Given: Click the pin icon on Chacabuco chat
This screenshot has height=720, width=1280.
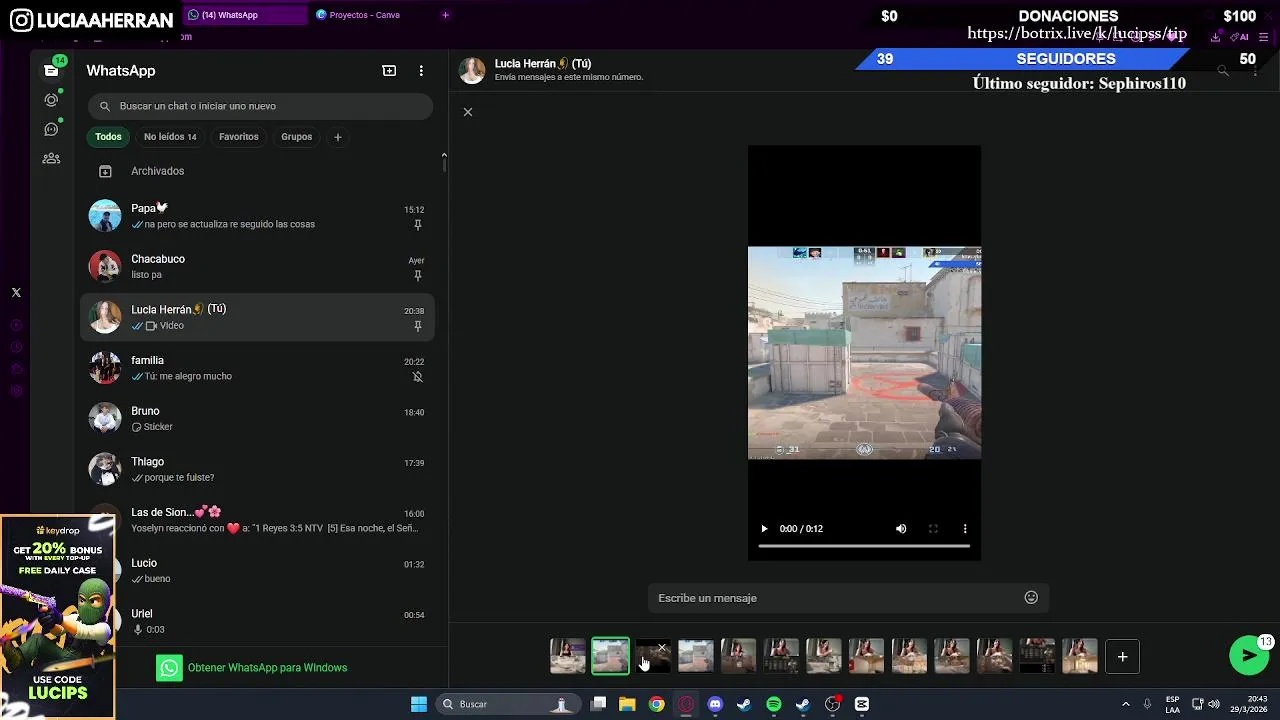Looking at the screenshot, I should (417, 275).
